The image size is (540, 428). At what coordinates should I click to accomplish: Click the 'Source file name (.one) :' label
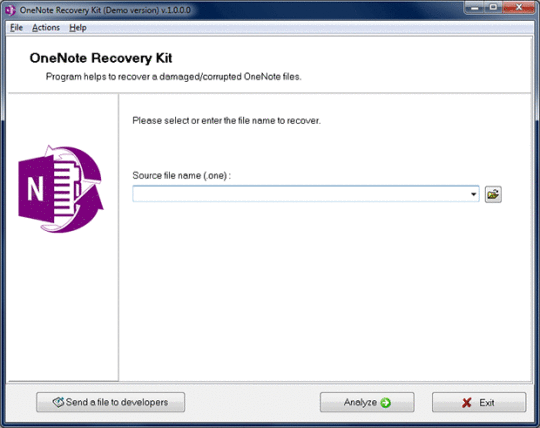(x=181, y=176)
